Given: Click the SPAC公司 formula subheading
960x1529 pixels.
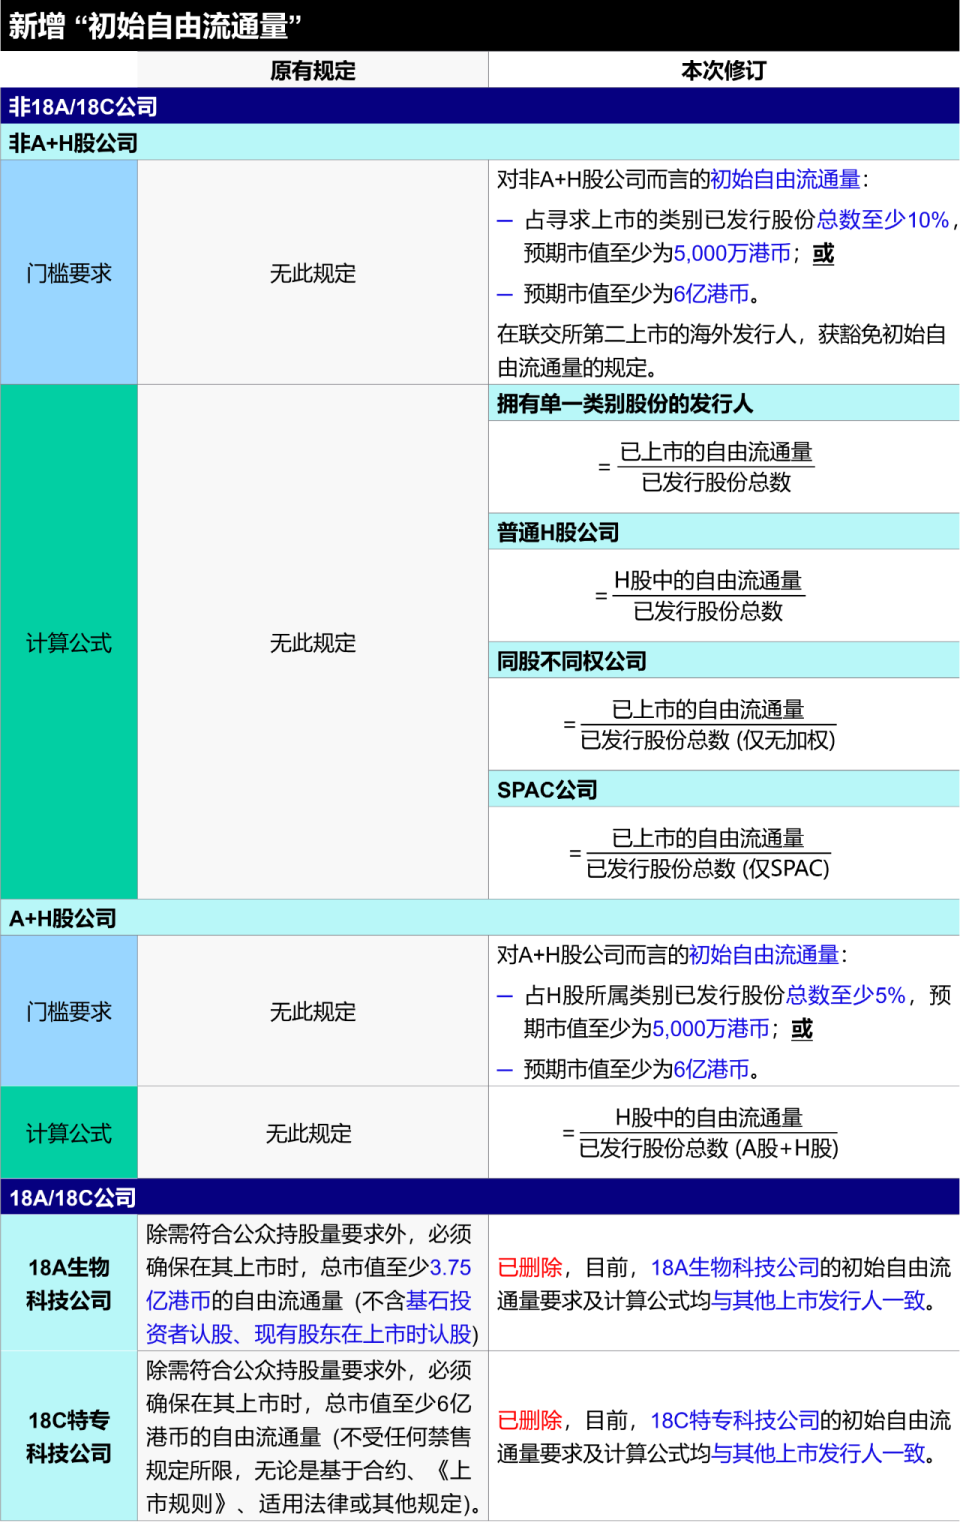Looking at the screenshot, I should [x=546, y=789].
